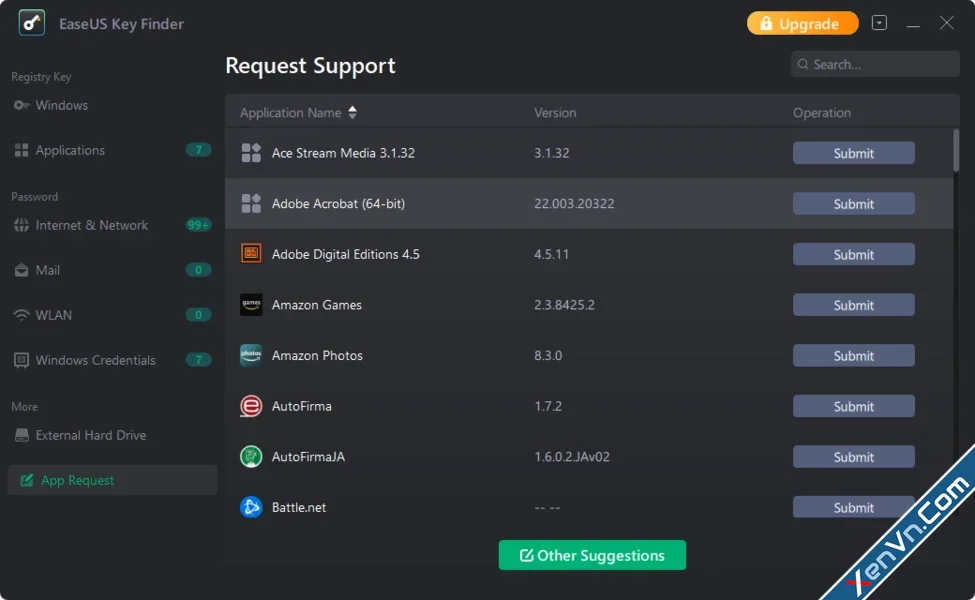Click the Operation column header
This screenshot has width=975, height=600.
tap(821, 113)
